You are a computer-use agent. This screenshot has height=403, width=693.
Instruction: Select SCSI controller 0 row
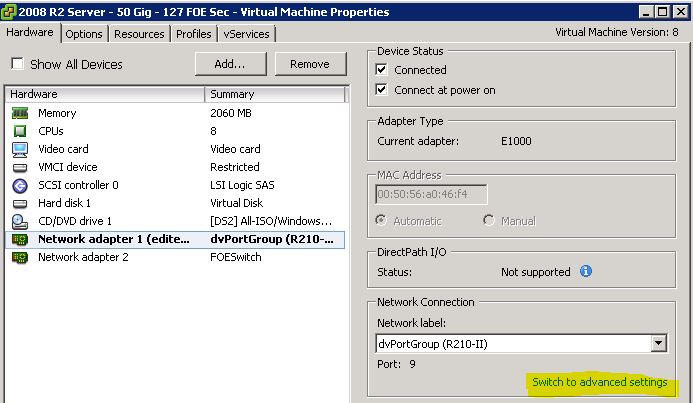[x=175, y=186]
